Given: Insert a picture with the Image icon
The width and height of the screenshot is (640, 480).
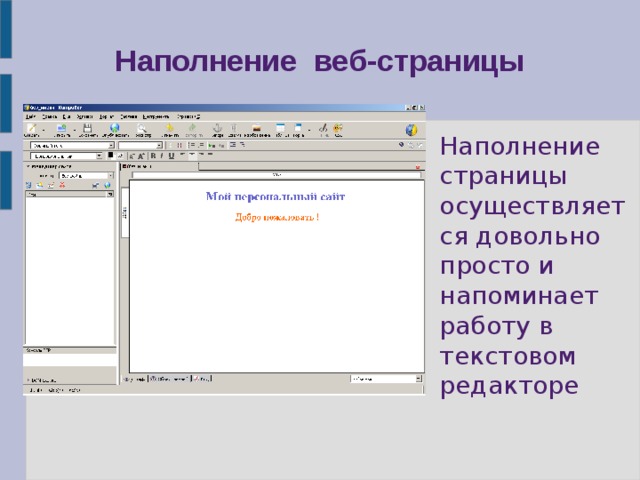Looking at the screenshot, I should [256, 128].
